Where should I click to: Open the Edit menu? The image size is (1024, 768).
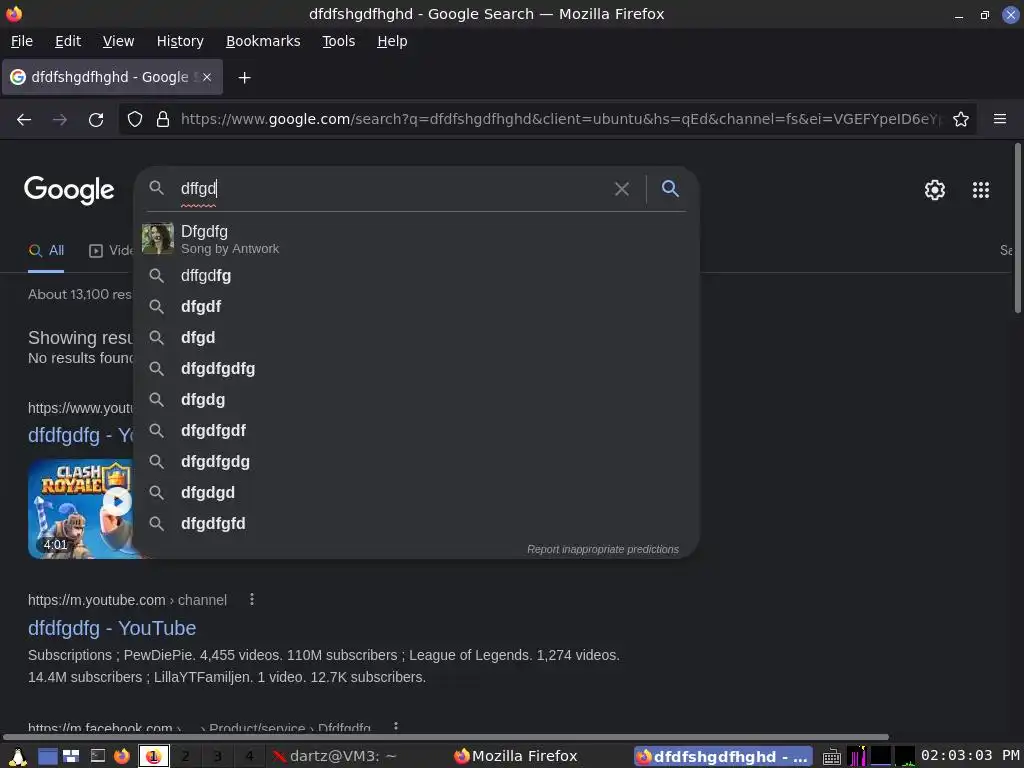click(68, 41)
